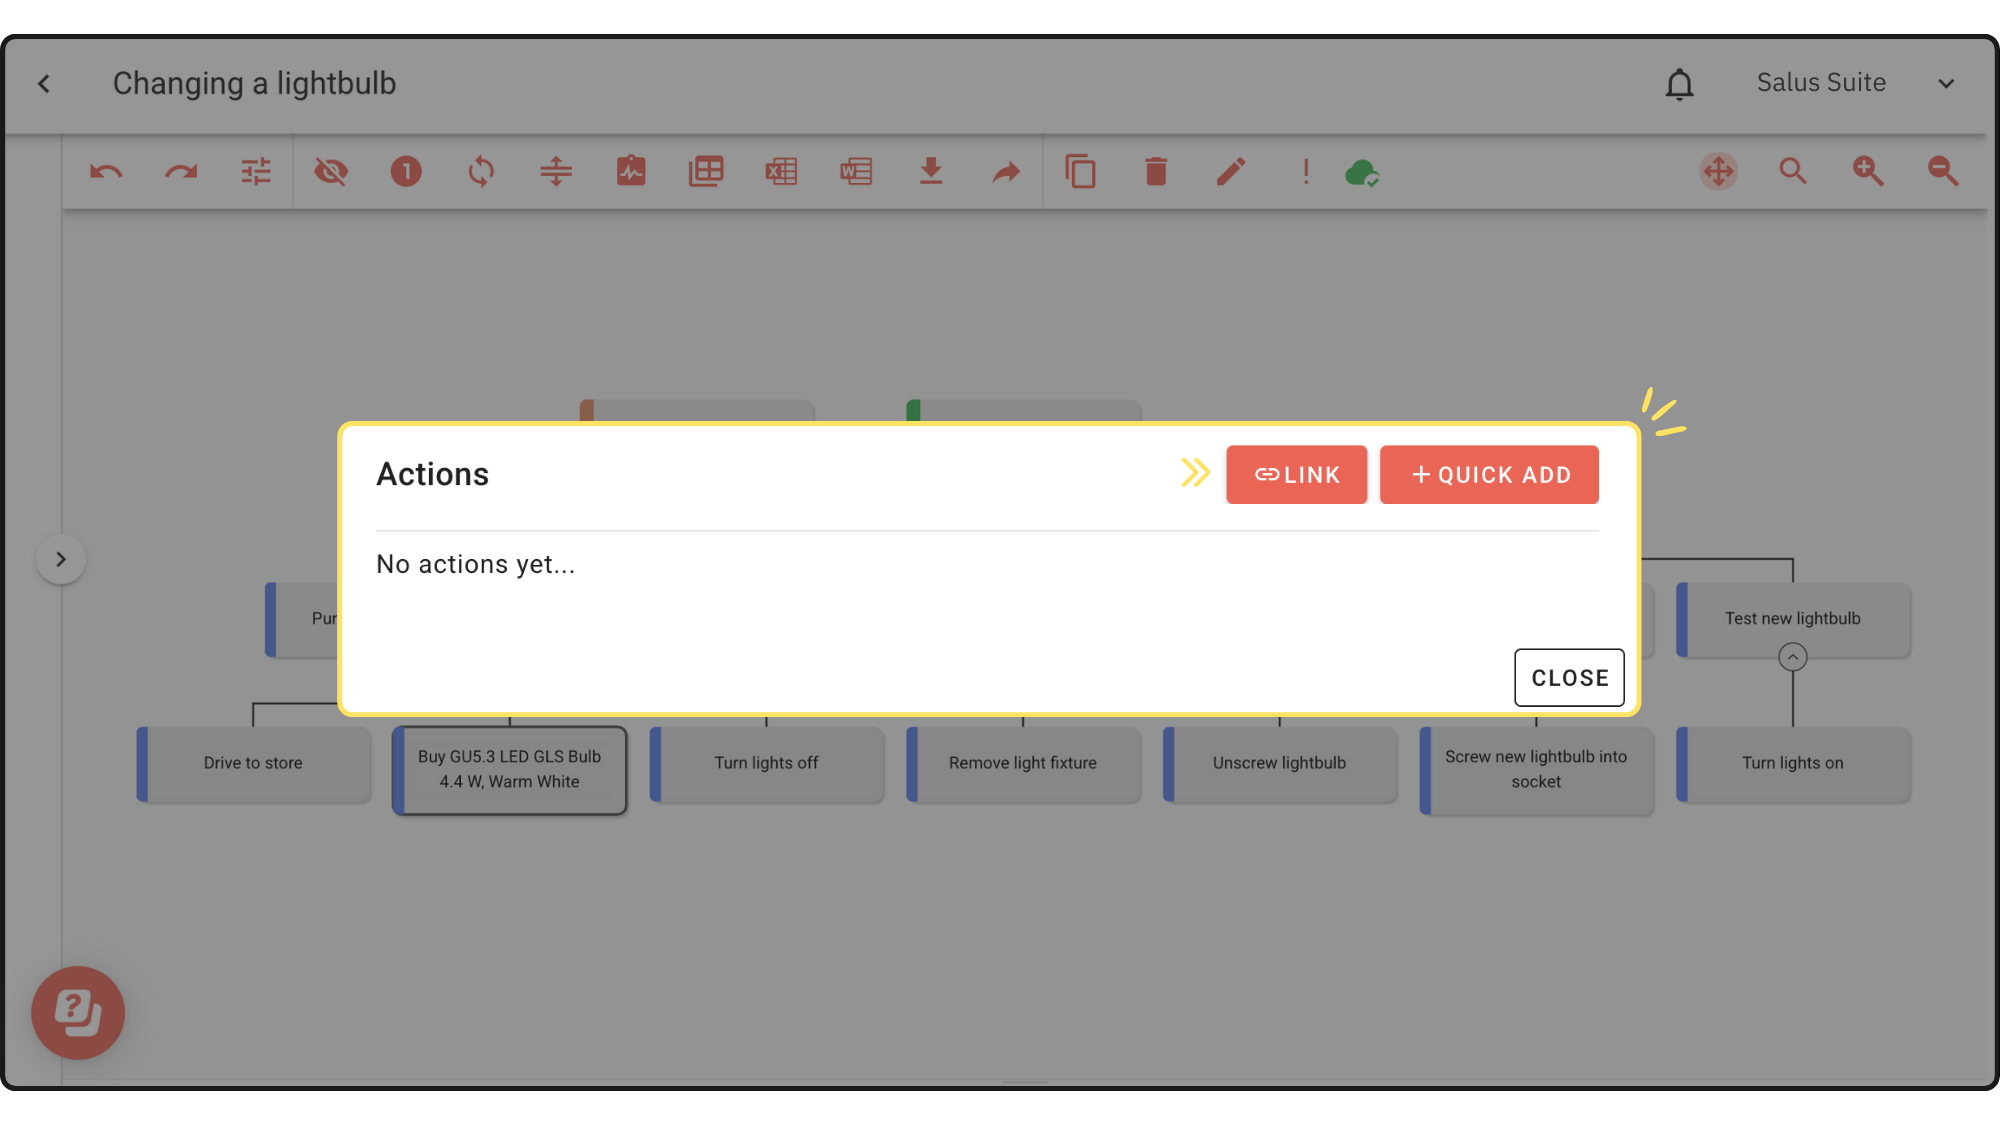Toggle the pan move tool
Image resolution: width=2000 pixels, height=1125 pixels.
[x=1718, y=172]
